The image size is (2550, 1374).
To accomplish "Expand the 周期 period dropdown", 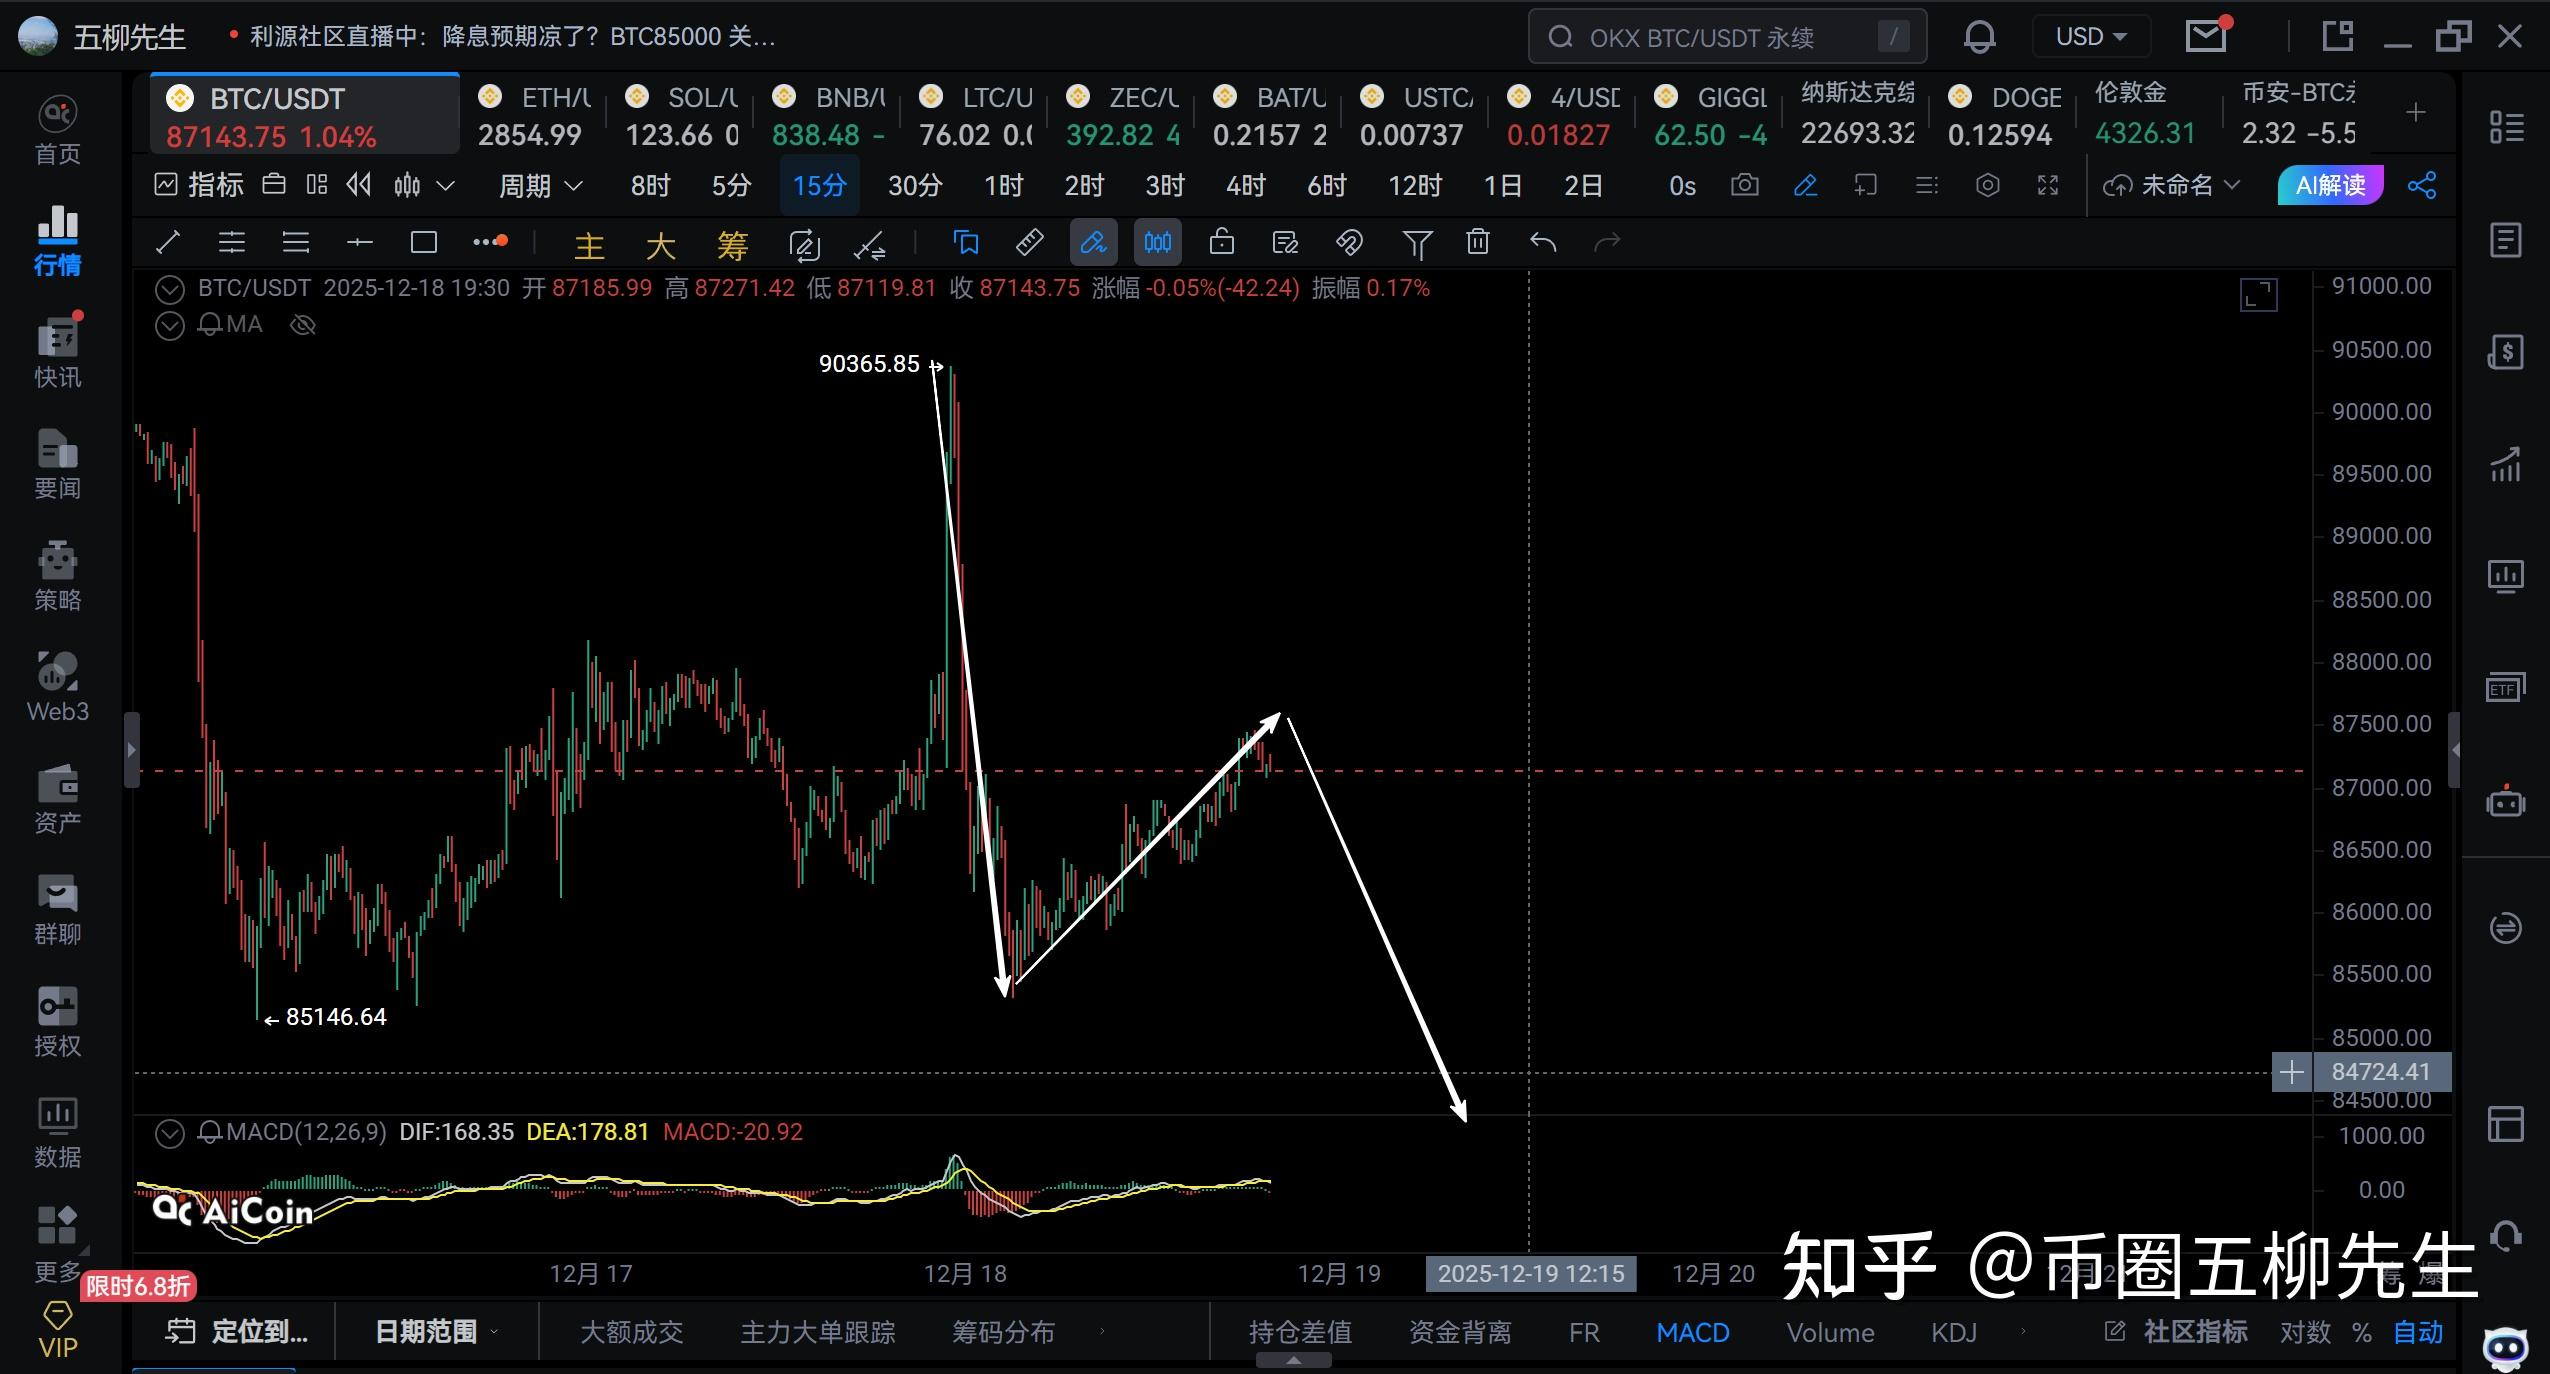I will click(540, 185).
